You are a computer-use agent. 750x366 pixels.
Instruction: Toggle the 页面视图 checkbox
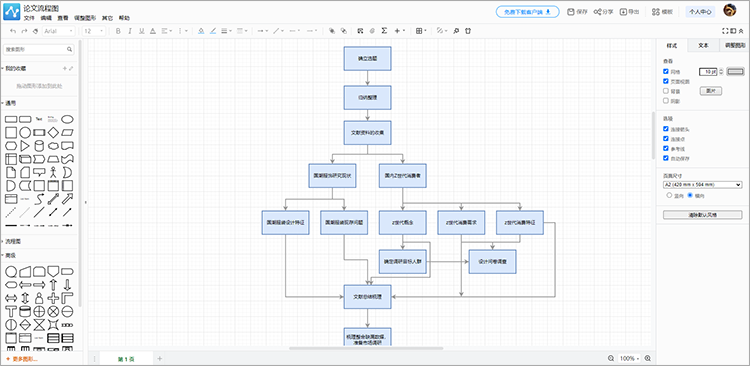click(666, 81)
